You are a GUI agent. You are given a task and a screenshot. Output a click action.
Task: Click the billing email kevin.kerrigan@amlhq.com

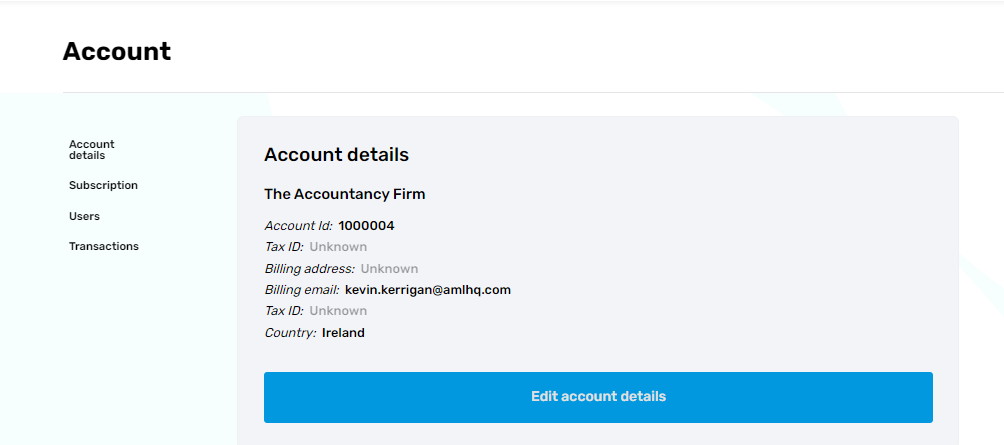(x=427, y=290)
